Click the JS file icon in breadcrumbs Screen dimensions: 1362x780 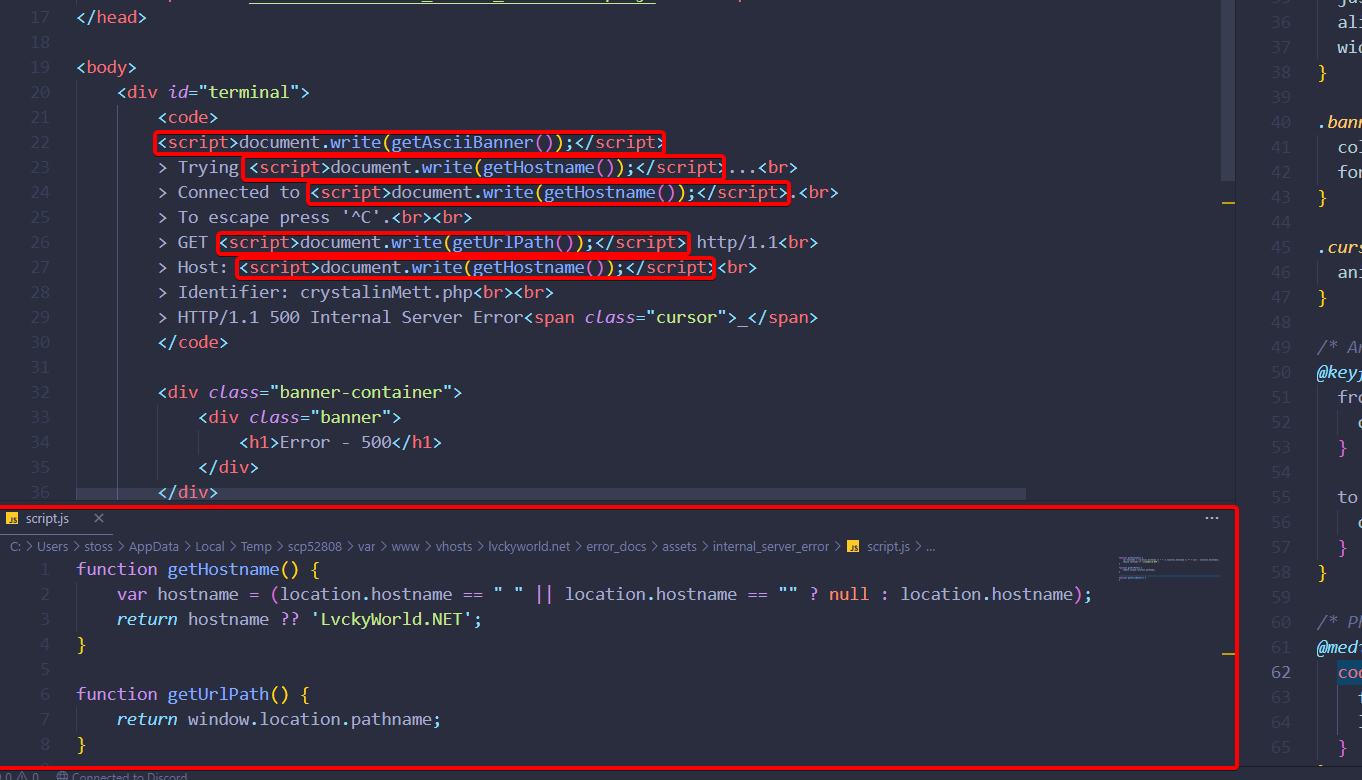coord(853,546)
